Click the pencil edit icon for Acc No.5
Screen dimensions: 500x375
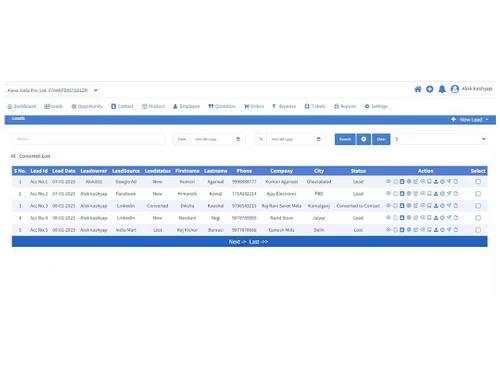(415, 230)
